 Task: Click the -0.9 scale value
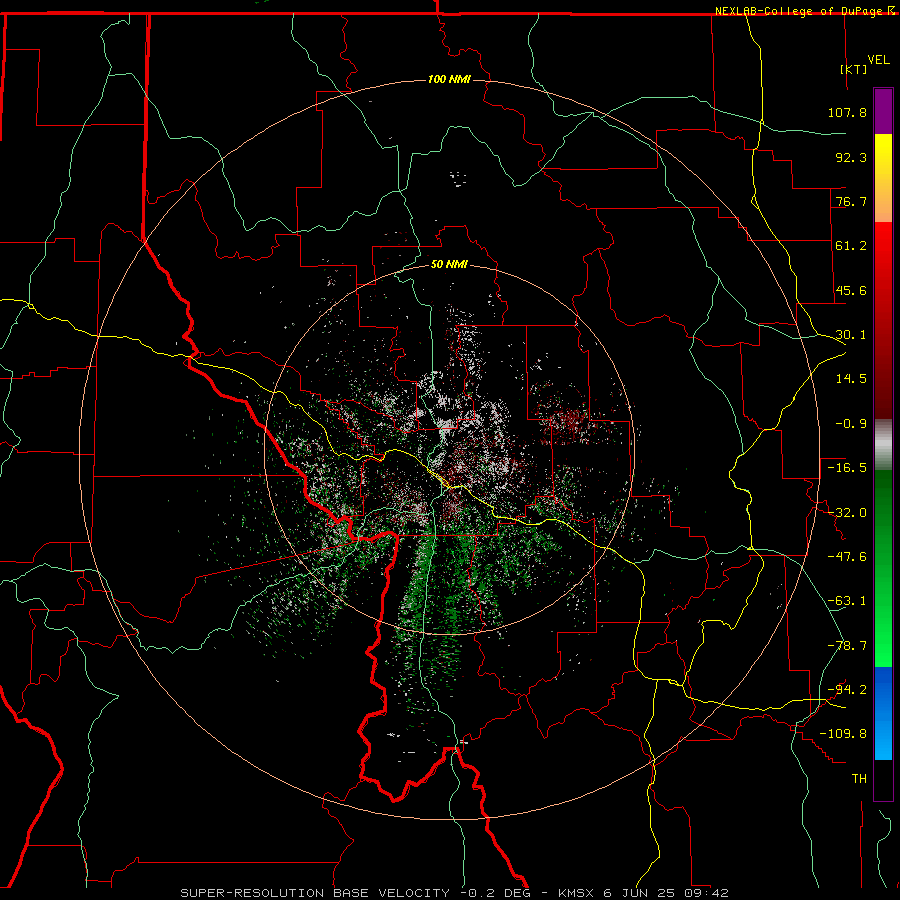point(851,424)
